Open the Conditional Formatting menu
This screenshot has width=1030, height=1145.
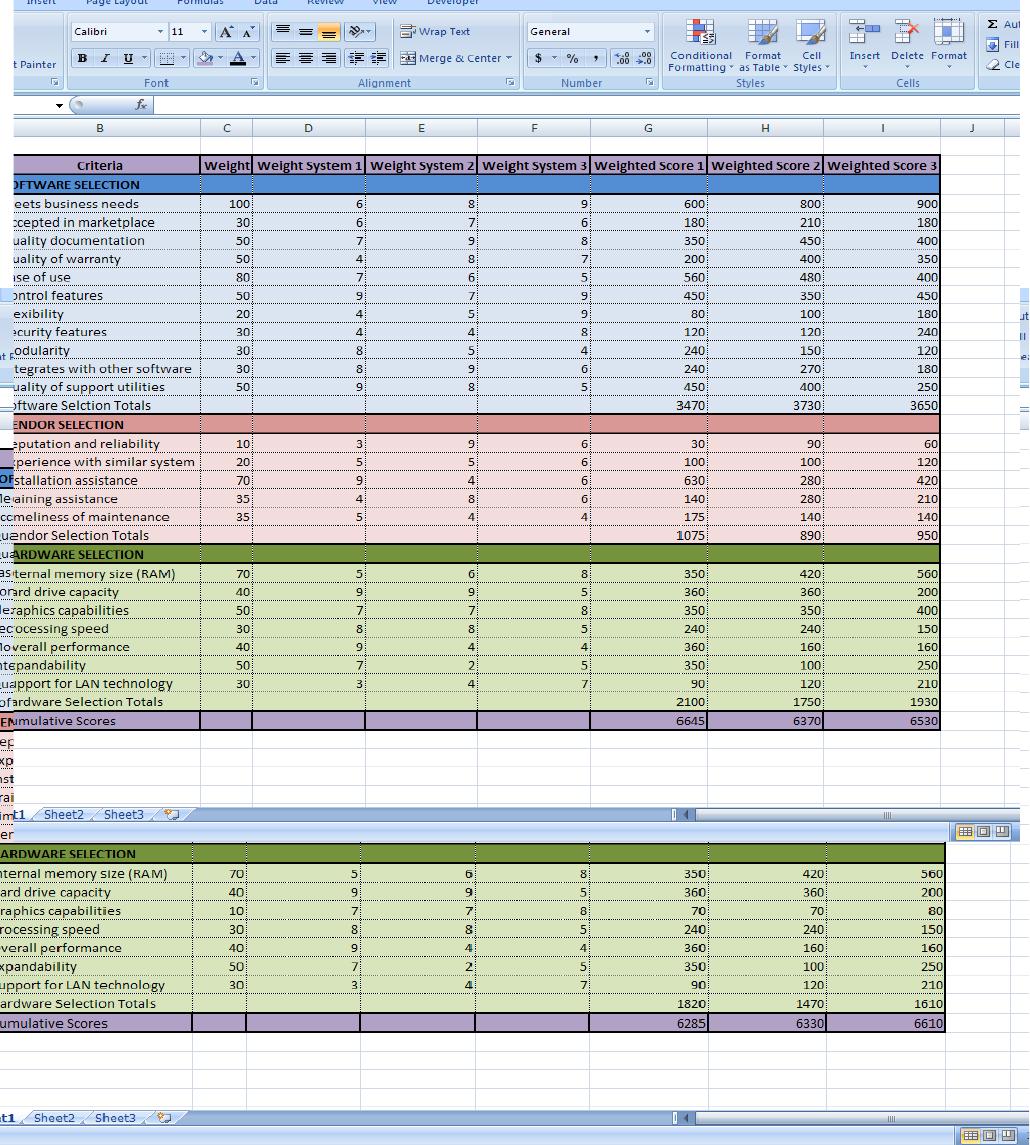[x=700, y=46]
